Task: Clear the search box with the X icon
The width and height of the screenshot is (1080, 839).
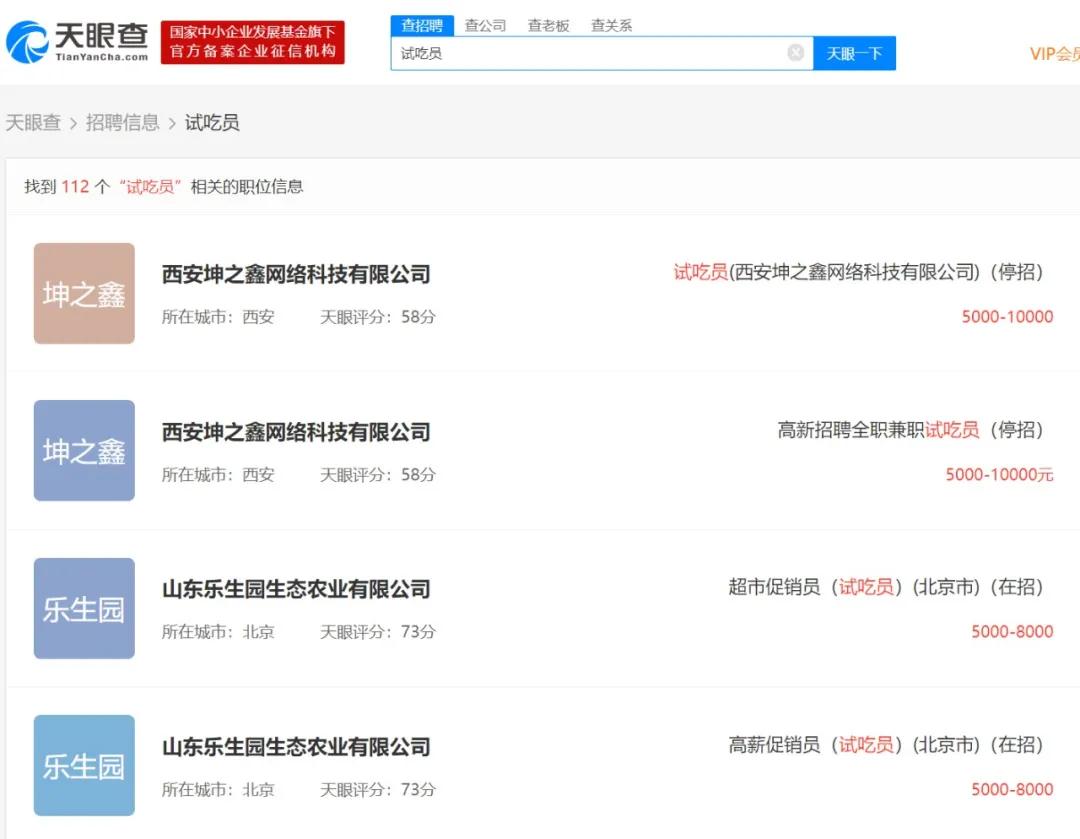Action: tap(796, 53)
